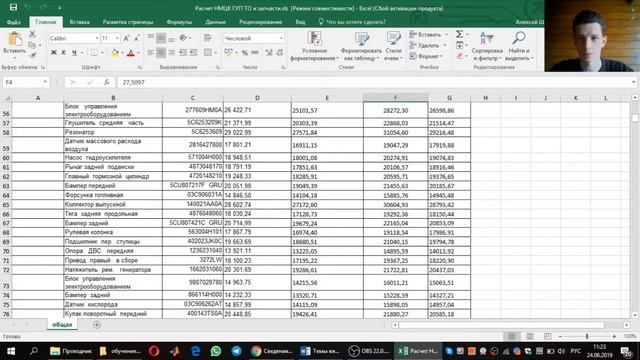Adjust the zoom slider in status bar
Viewport: 640px width, 360px height.
coord(587,336)
